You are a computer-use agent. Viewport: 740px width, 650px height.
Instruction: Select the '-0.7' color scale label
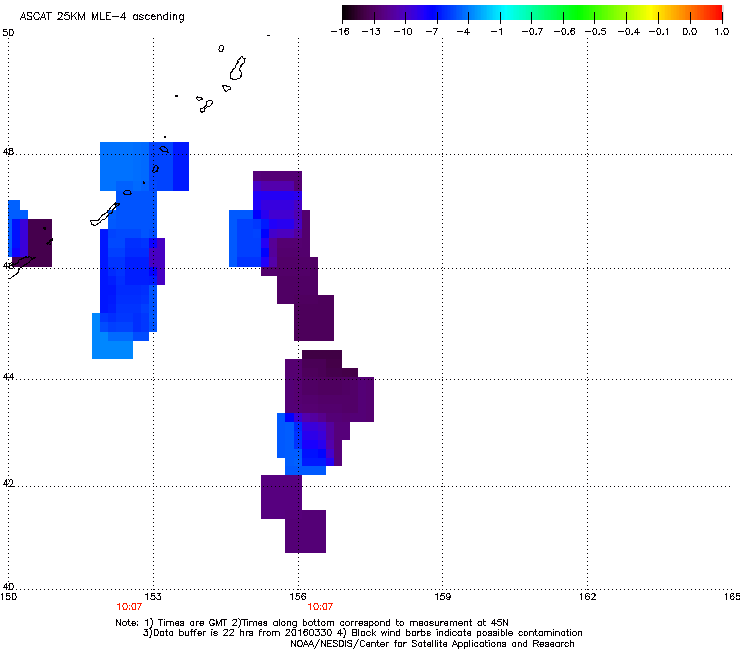pos(532,32)
